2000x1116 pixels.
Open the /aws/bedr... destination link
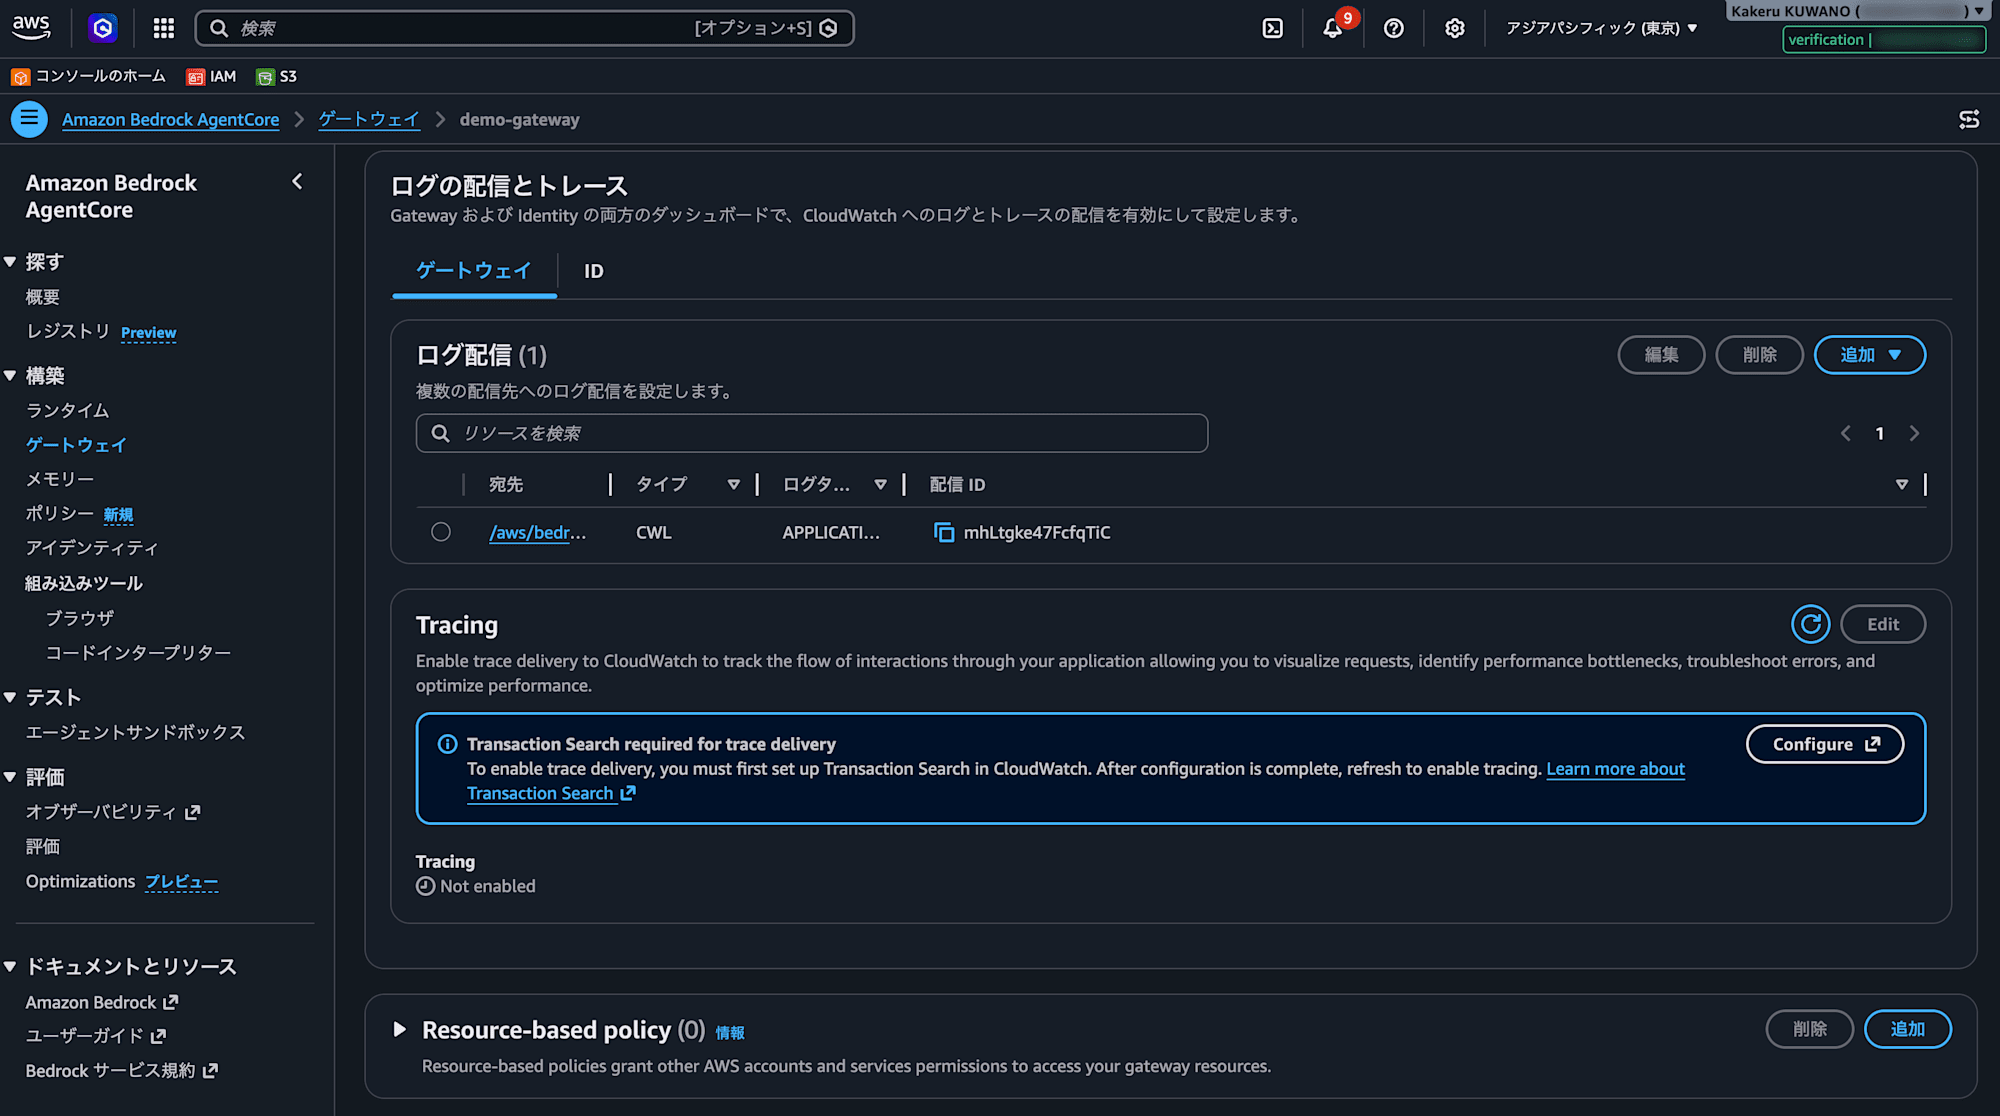538,533
